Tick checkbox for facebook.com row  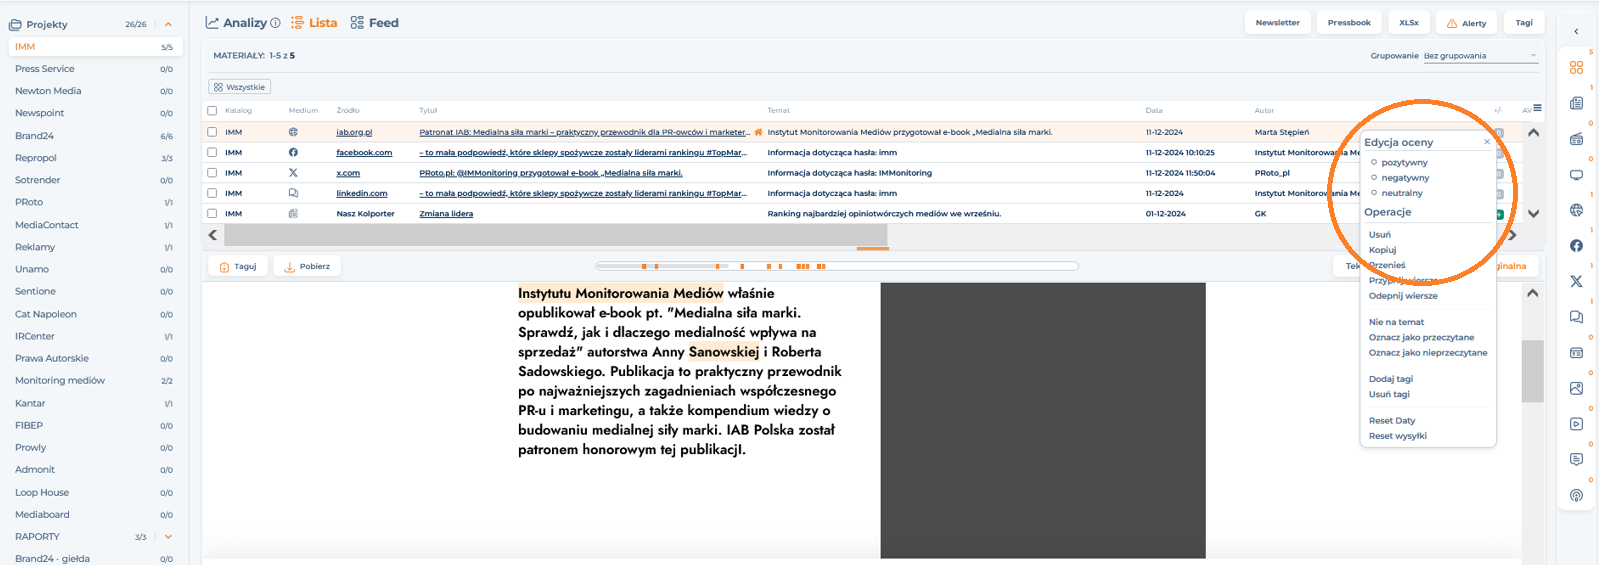click(212, 152)
